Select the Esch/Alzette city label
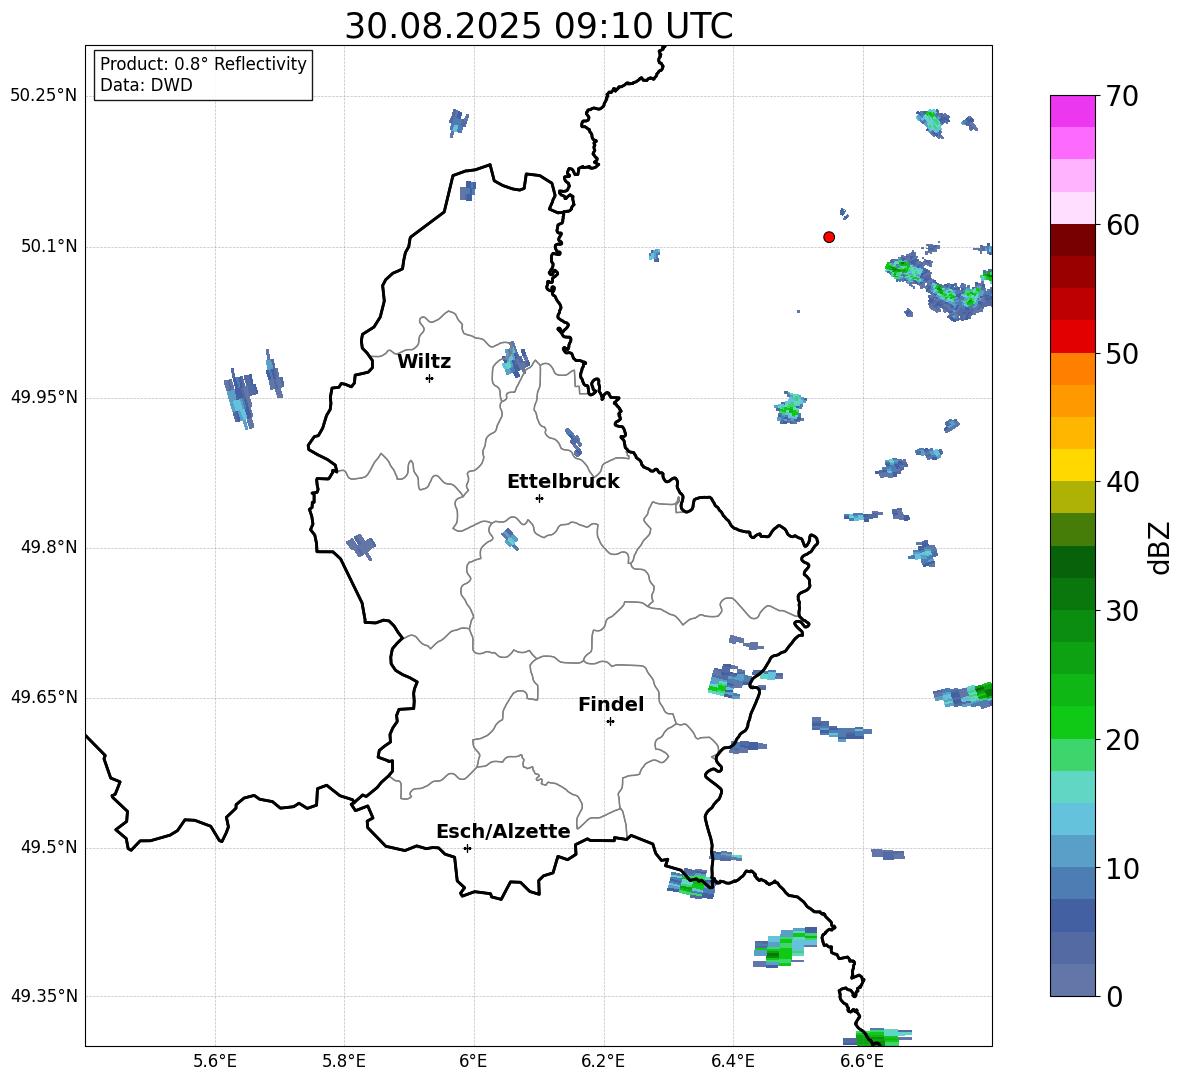Viewport: 1184px width, 1081px height. pyautogui.click(x=503, y=832)
